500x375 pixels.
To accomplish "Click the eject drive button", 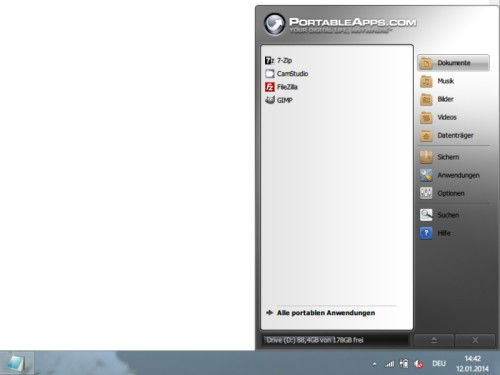I will (x=434, y=340).
